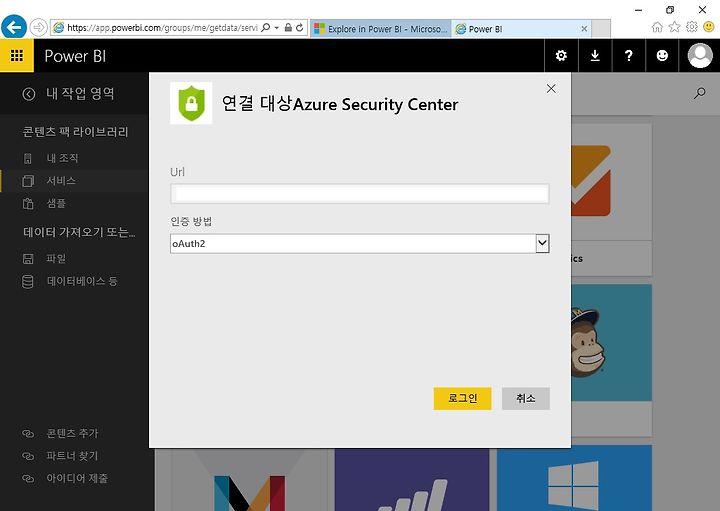This screenshot has width=720, height=511.
Task: Click the browser home icon
Action: click(x=658, y=27)
